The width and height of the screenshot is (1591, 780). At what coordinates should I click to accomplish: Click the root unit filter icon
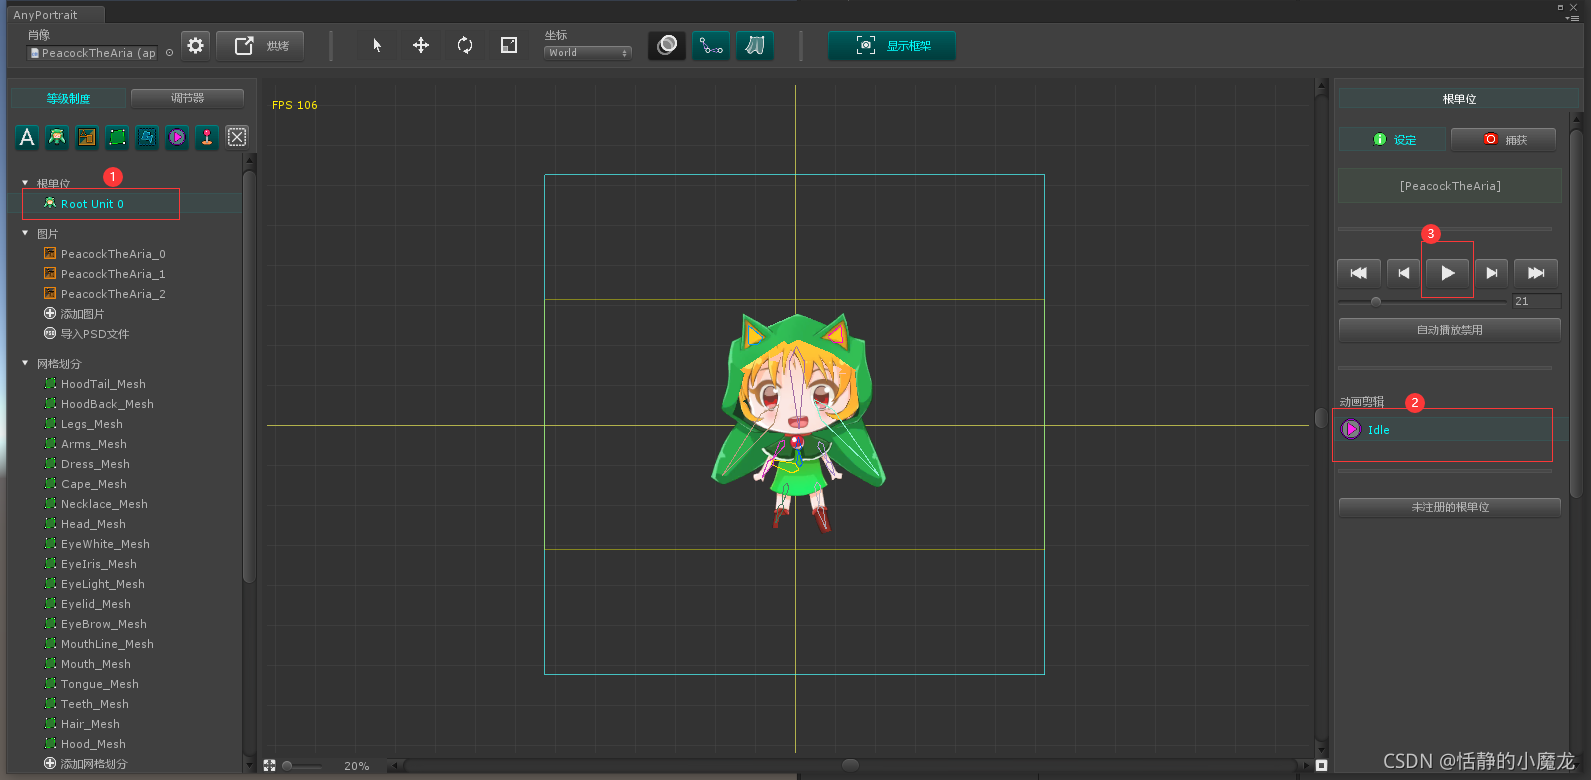pyautogui.click(x=57, y=137)
